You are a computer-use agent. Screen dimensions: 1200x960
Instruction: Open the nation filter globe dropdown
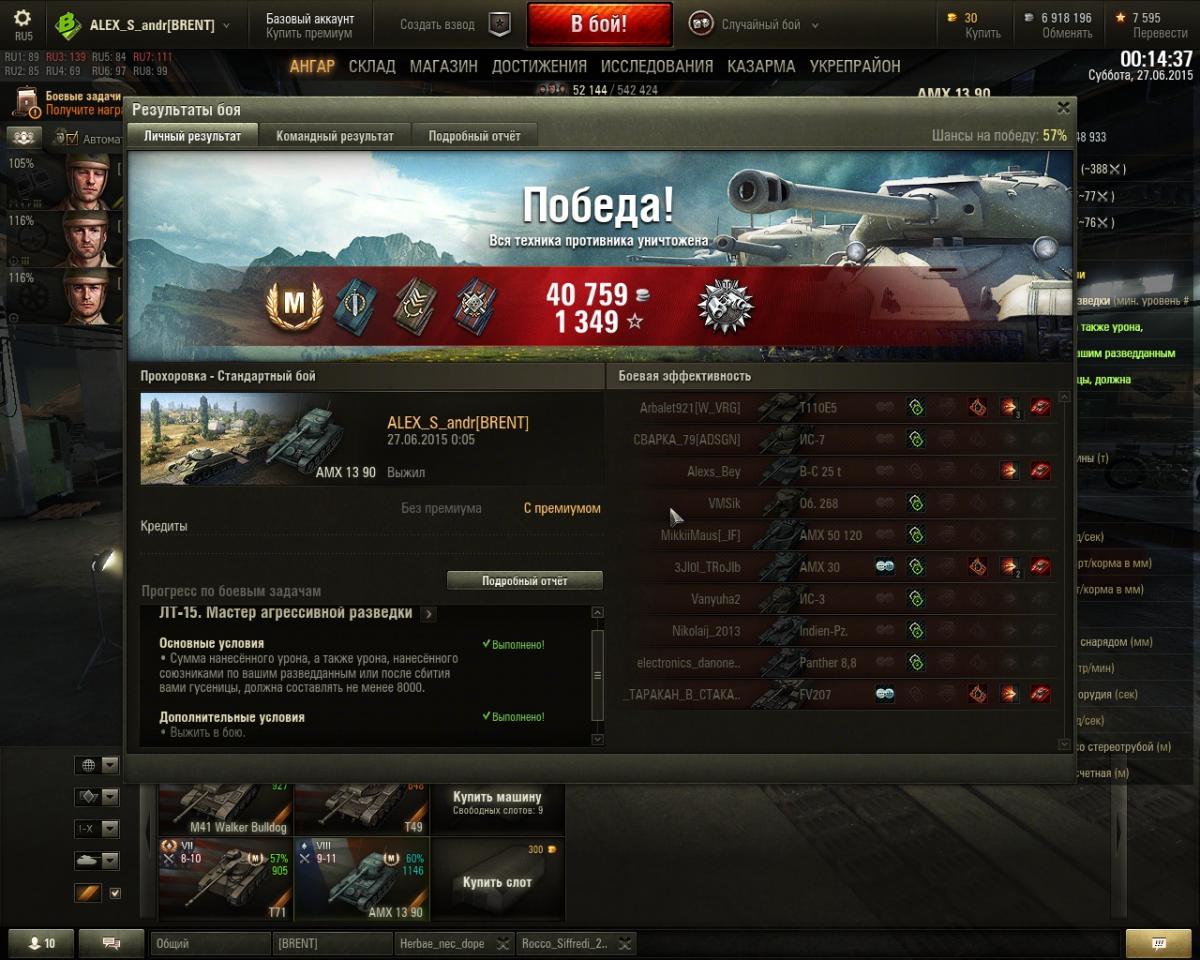[97, 765]
